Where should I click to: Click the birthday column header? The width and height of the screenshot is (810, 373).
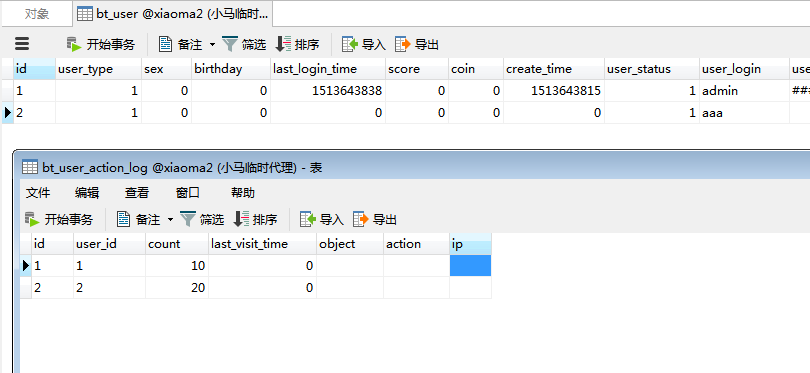231,69
